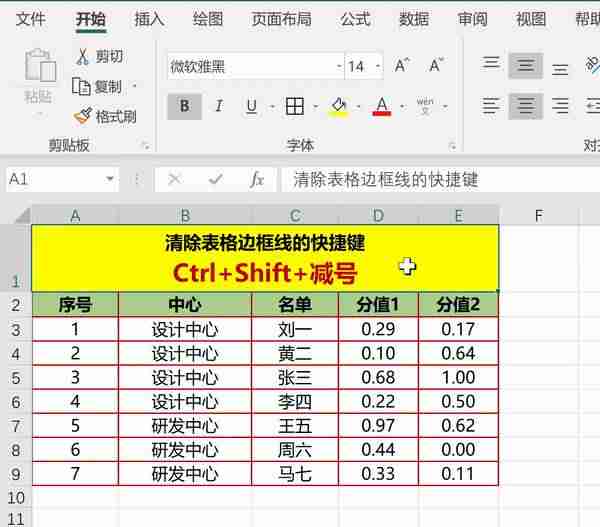Click header cell 序号

tap(75, 305)
